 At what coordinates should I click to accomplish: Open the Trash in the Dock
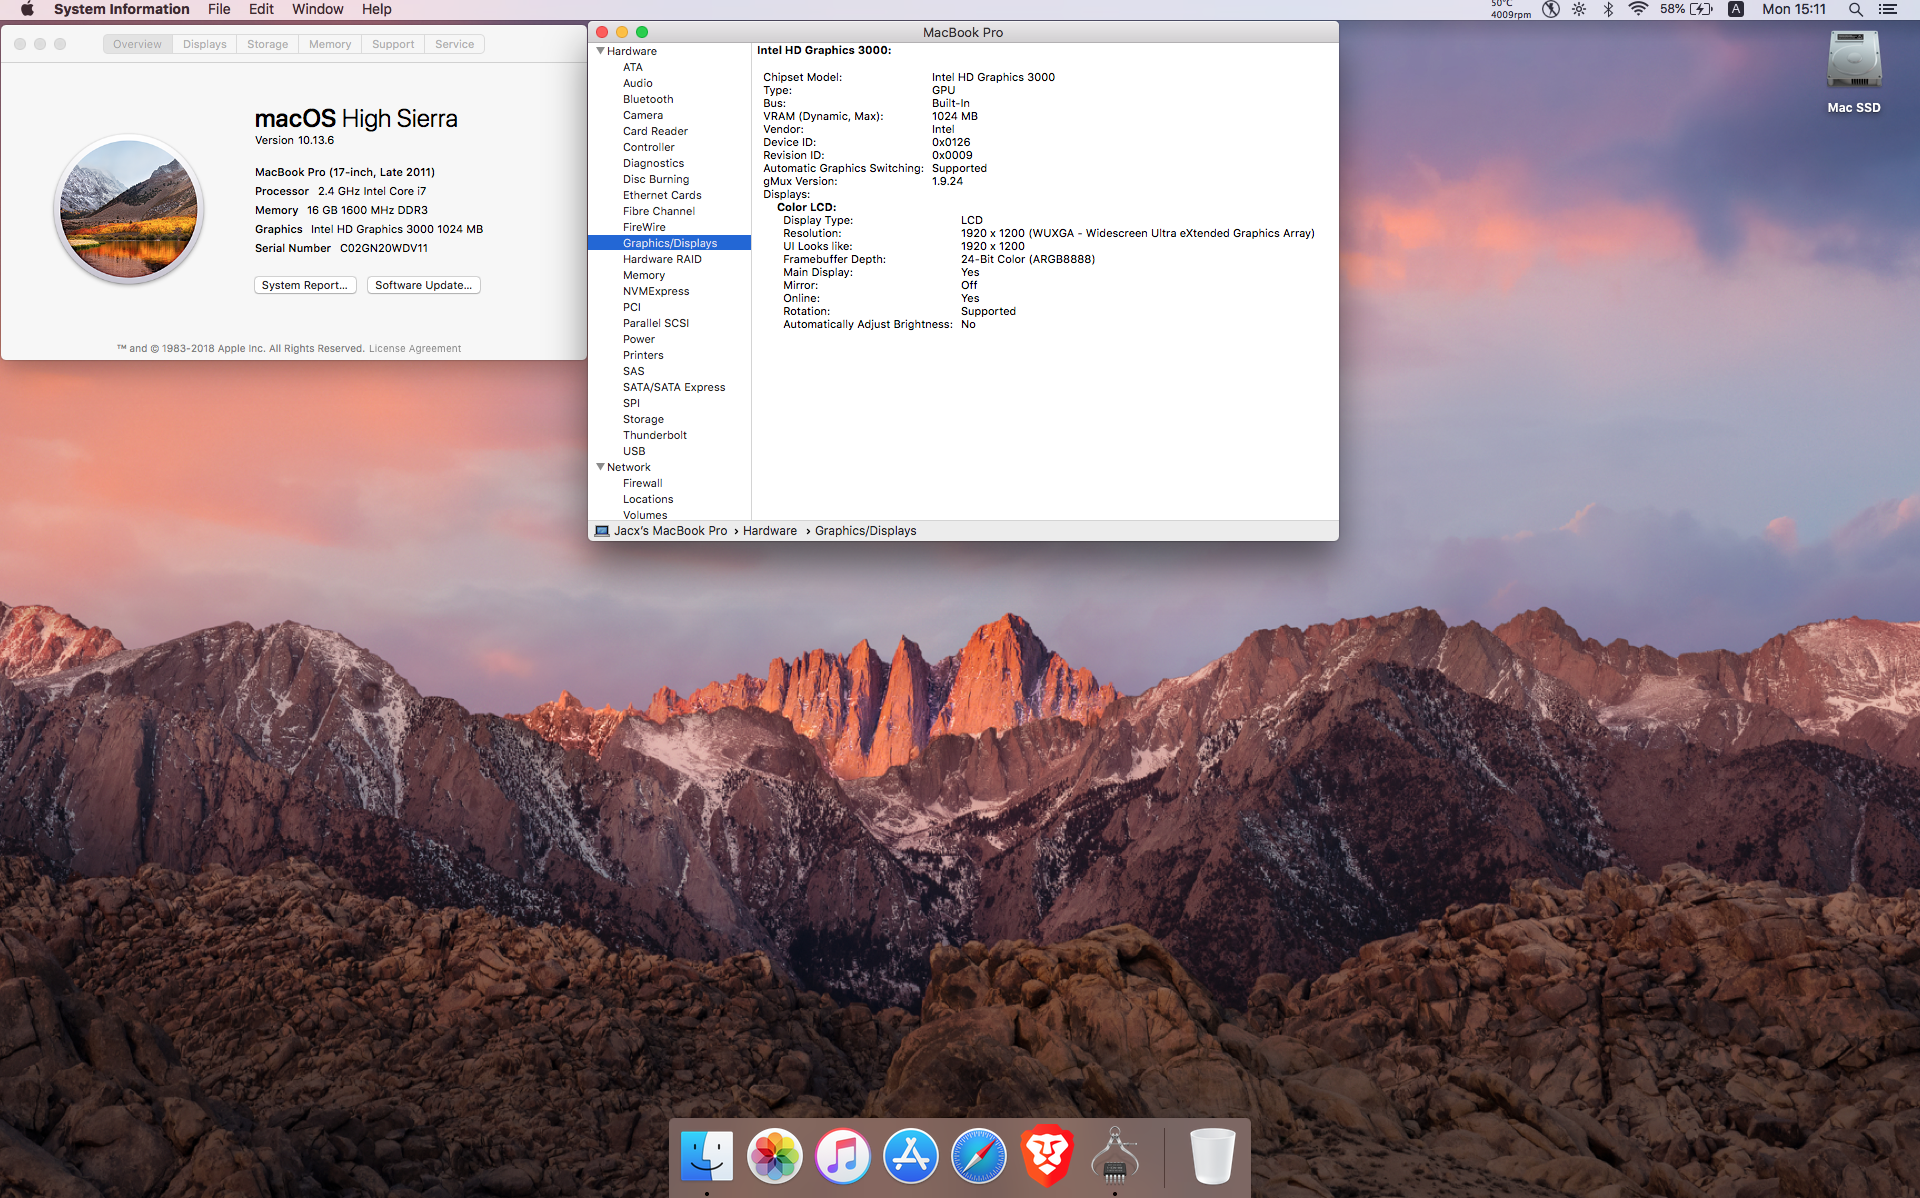(x=1213, y=1156)
